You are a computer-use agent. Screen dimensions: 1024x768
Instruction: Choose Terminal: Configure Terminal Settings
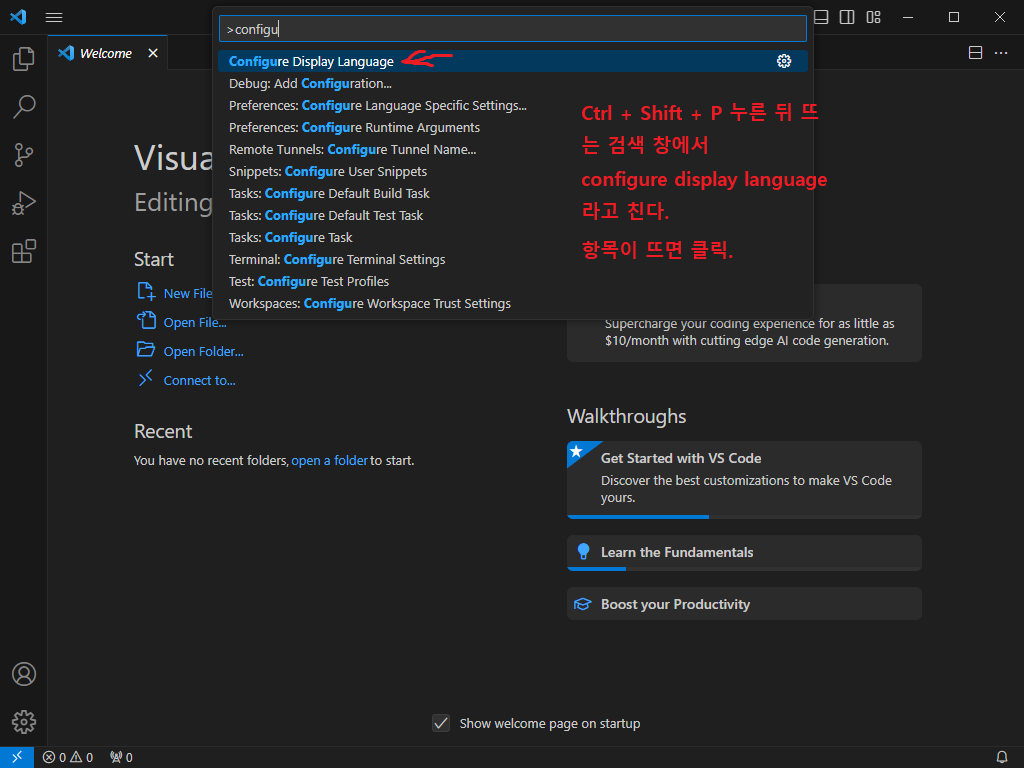(x=513, y=259)
